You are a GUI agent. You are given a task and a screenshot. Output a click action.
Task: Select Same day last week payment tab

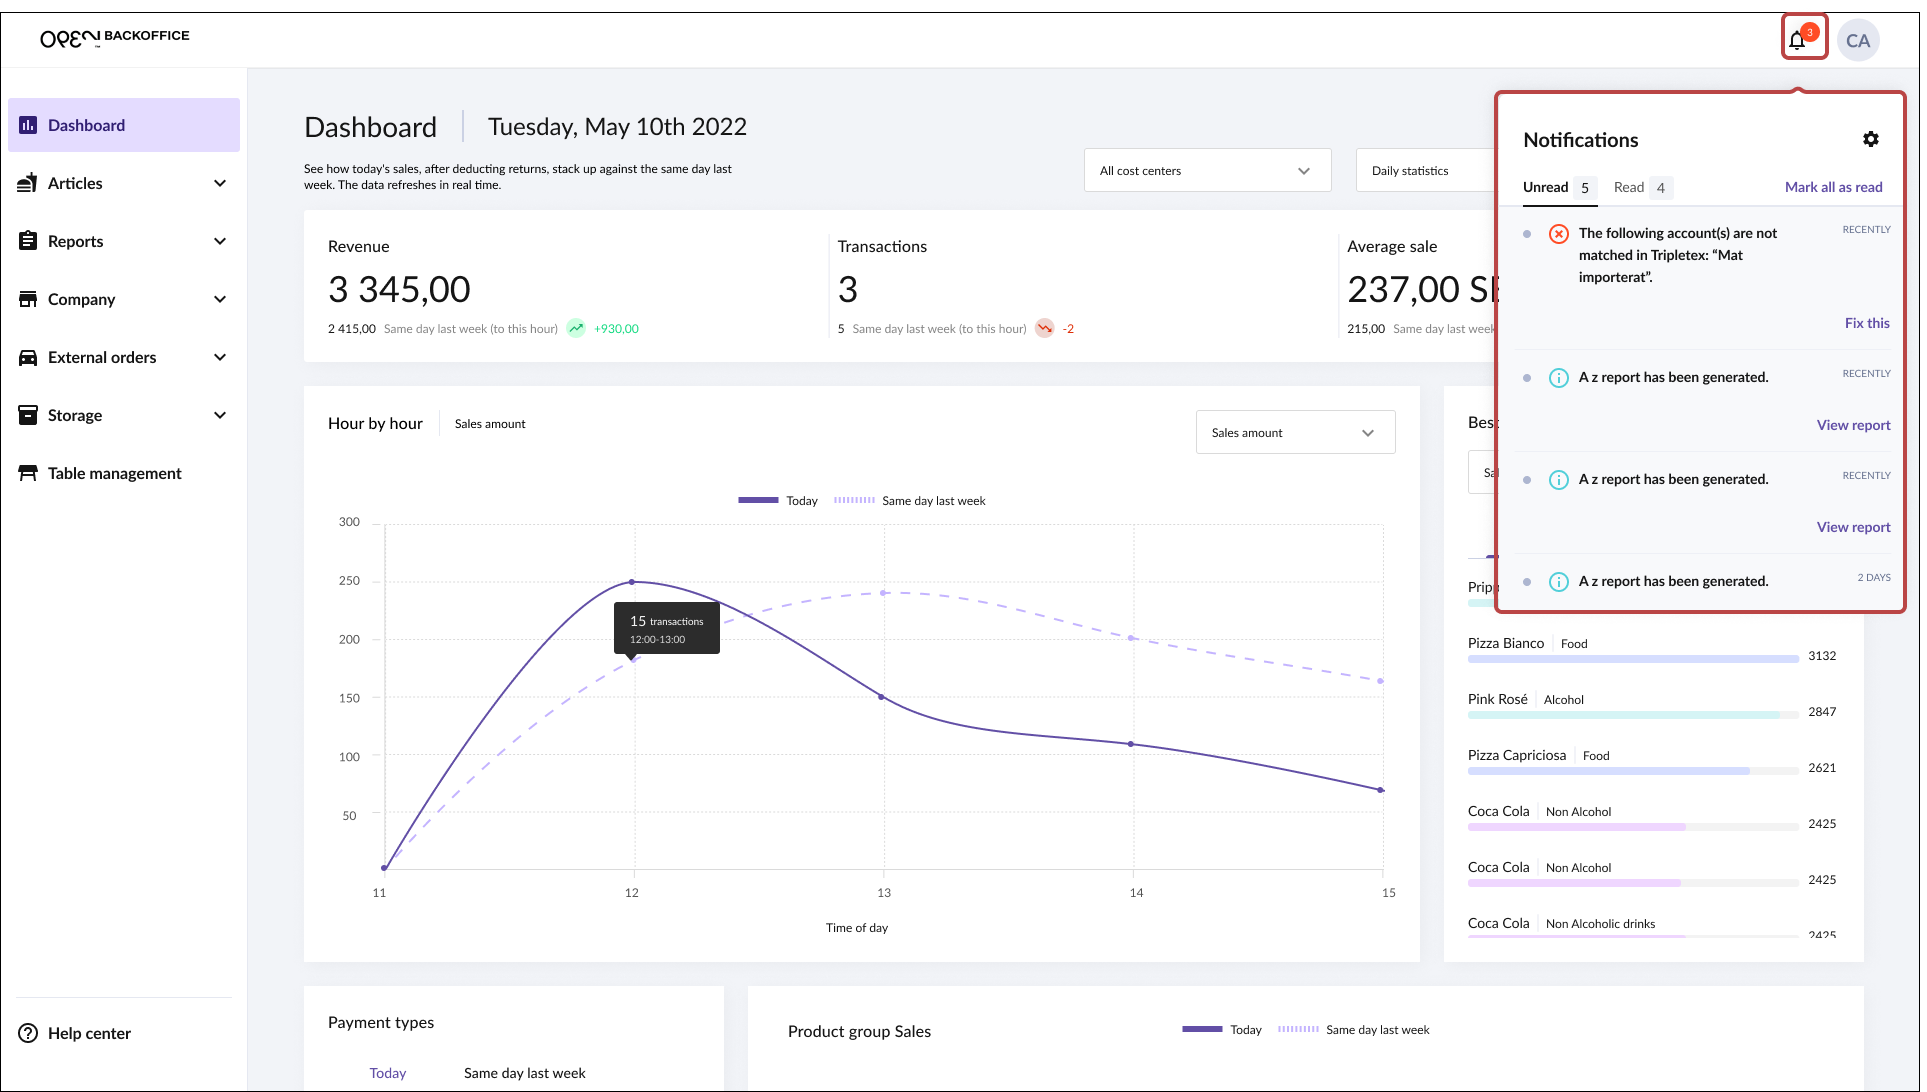click(x=524, y=1073)
